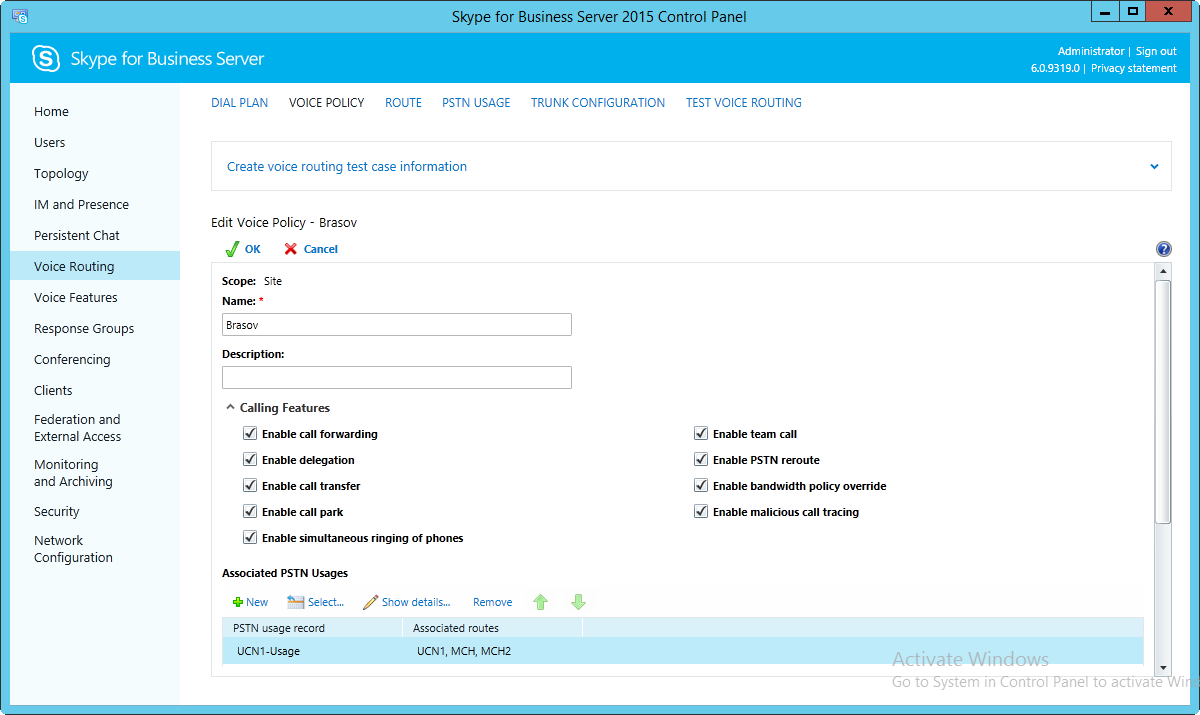The width and height of the screenshot is (1200, 715).
Task: Click the Administrator link
Action: coord(1091,52)
